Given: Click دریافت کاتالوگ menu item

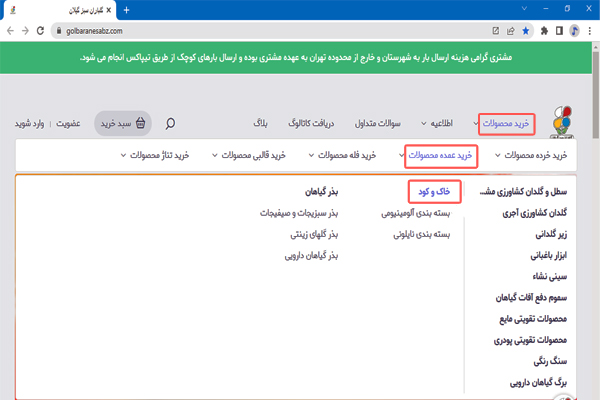Looking at the screenshot, I should (311, 123).
